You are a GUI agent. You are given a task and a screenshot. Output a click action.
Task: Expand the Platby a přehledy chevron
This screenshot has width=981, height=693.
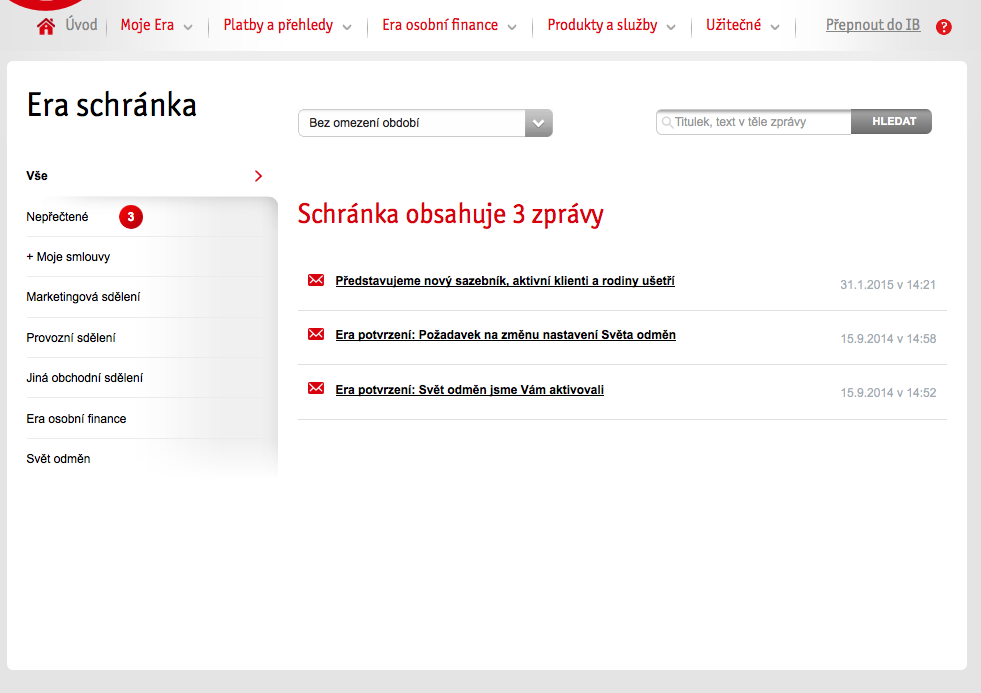click(x=347, y=27)
